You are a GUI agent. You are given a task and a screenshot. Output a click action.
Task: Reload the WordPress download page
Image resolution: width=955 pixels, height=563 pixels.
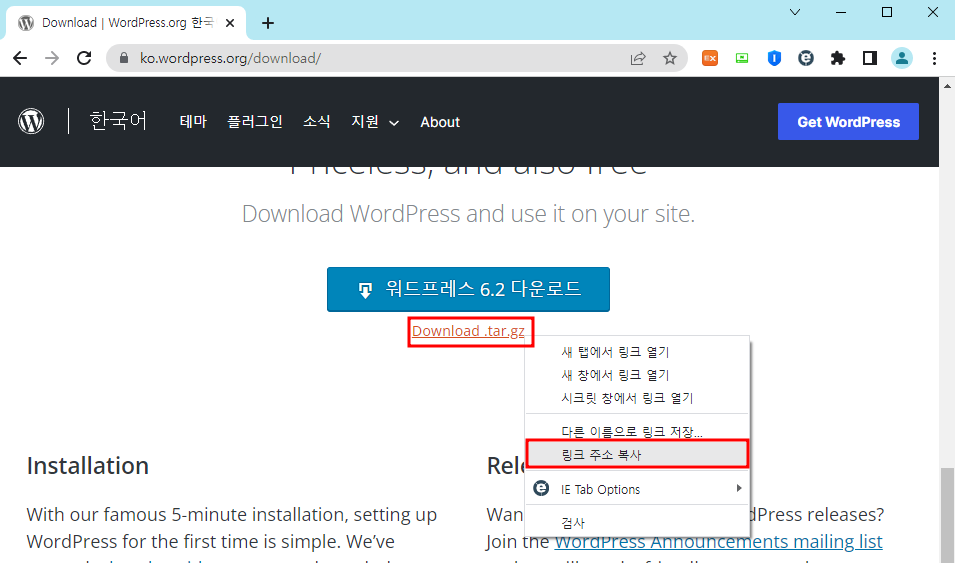(x=84, y=58)
